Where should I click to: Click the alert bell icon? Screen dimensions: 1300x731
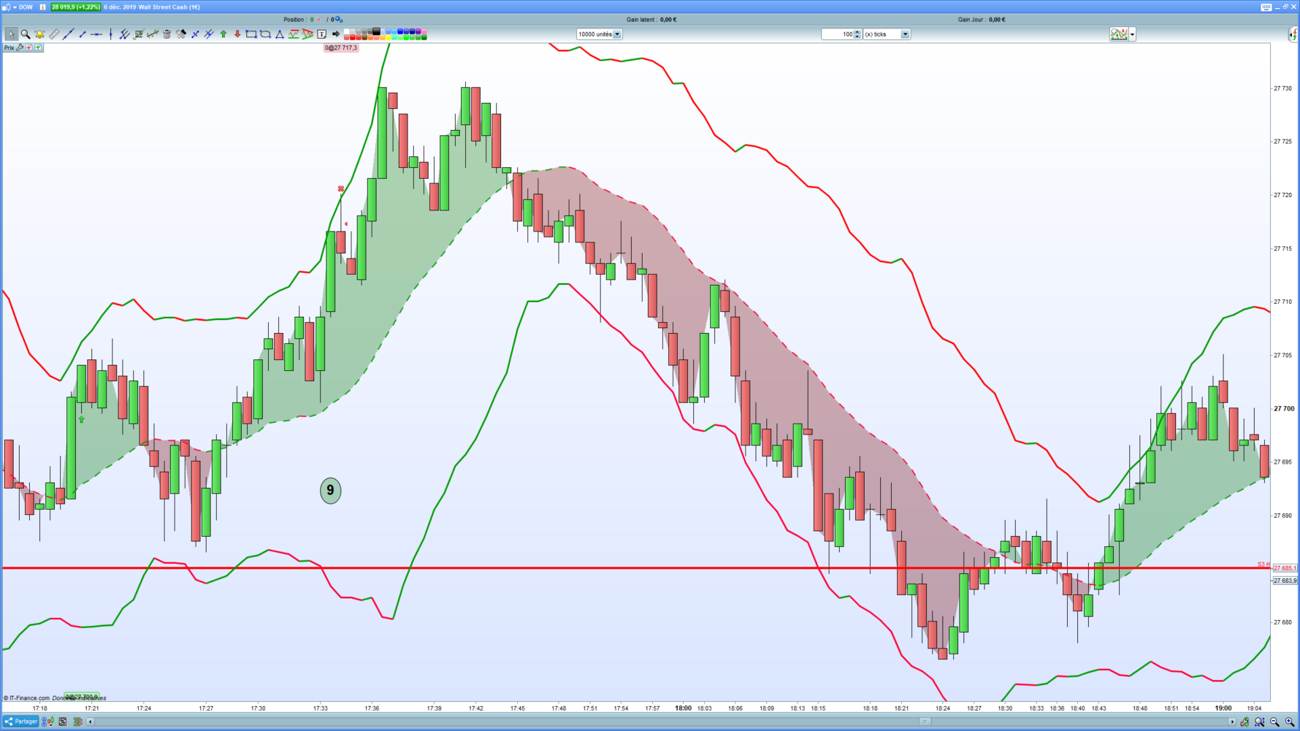pyautogui.click(x=40, y=34)
